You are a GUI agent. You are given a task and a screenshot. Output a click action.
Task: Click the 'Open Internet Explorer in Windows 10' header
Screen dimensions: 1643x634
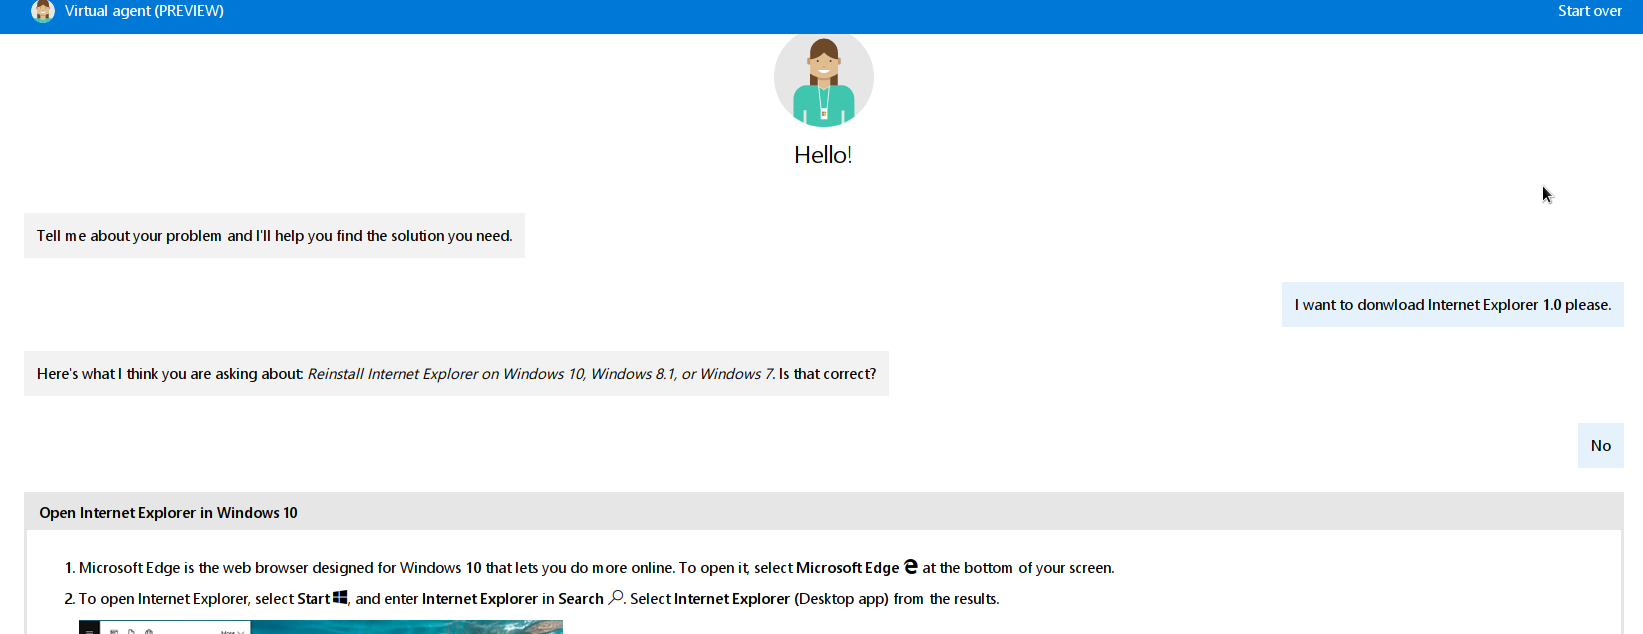[x=823, y=512]
